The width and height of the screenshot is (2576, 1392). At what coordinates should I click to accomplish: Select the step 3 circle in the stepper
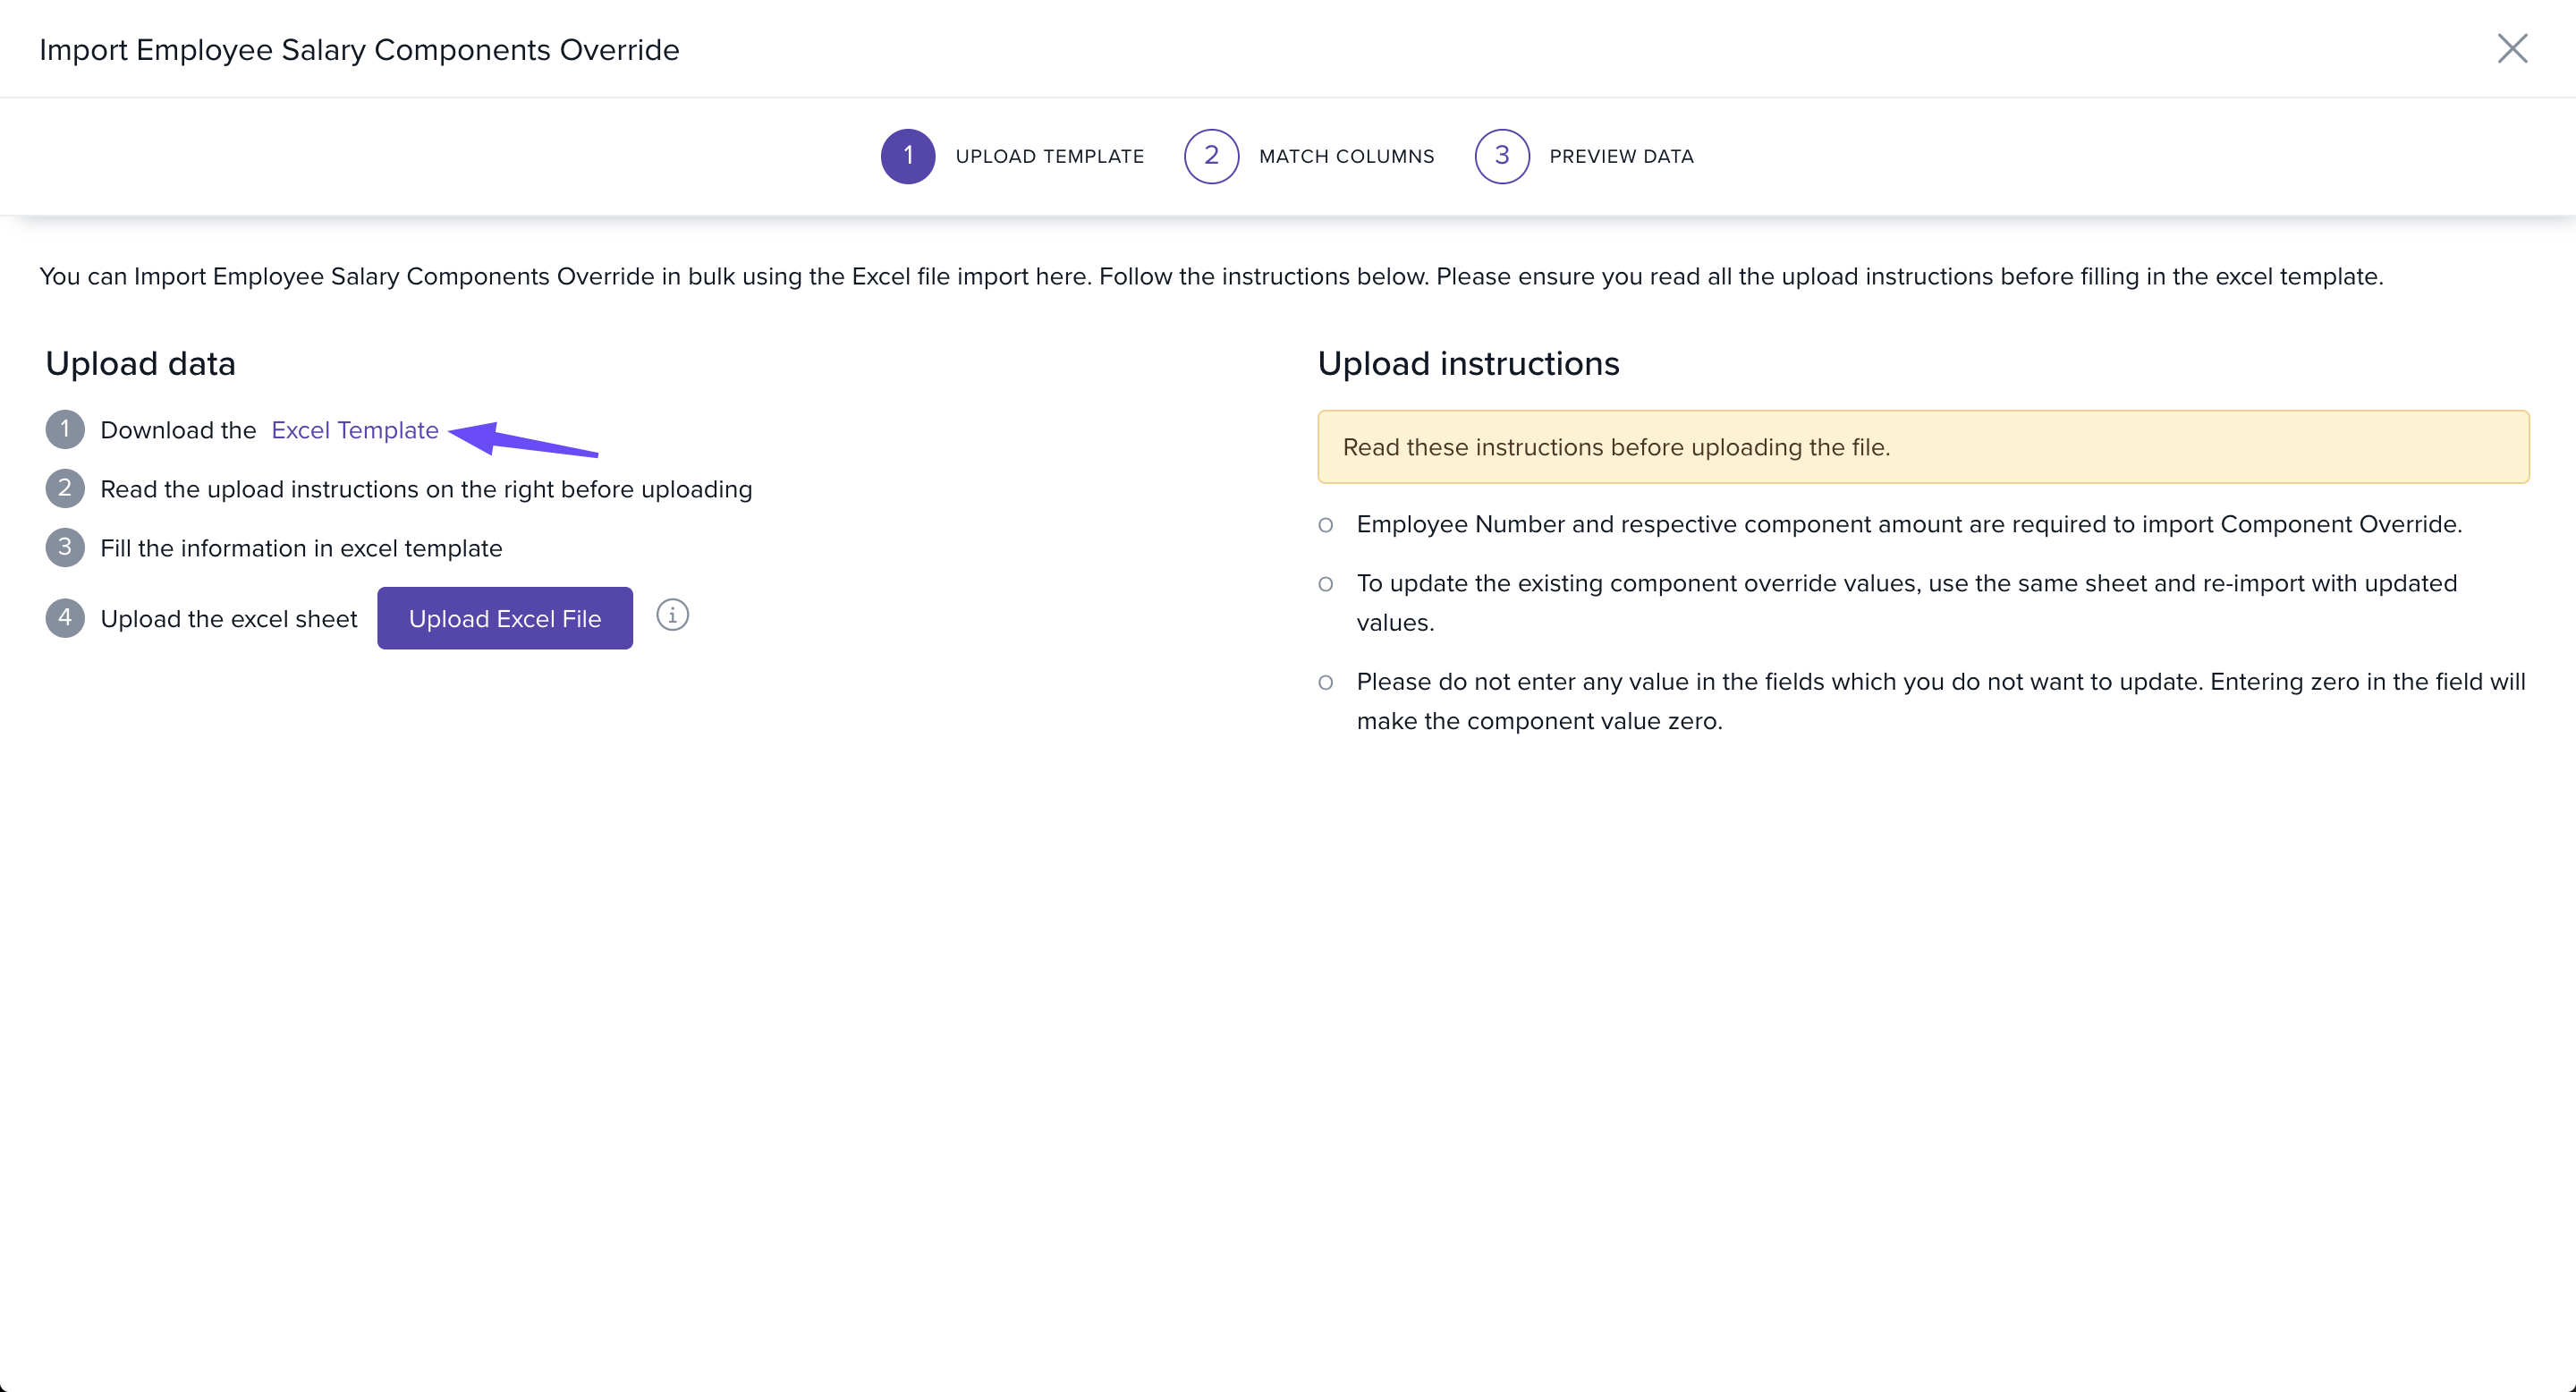pyautogui.click(x=1501, y=156)
